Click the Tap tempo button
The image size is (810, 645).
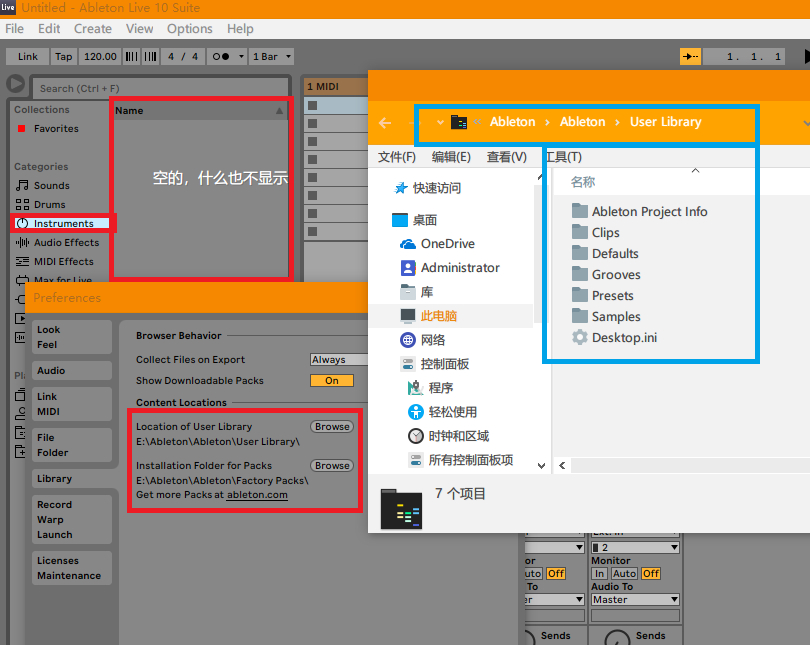pos(64,56)
